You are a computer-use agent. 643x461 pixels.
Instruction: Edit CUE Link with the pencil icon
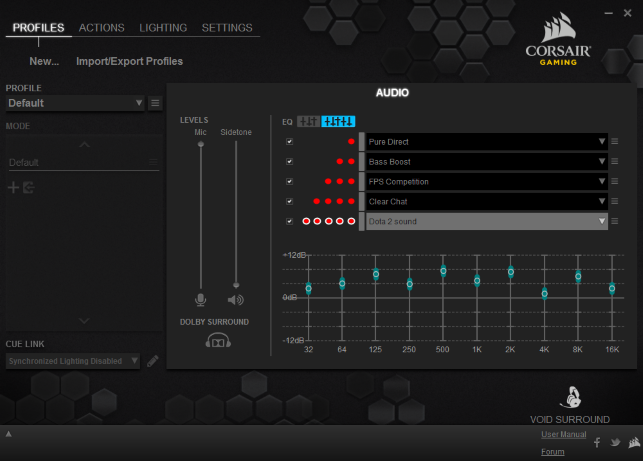coord(153,361)
